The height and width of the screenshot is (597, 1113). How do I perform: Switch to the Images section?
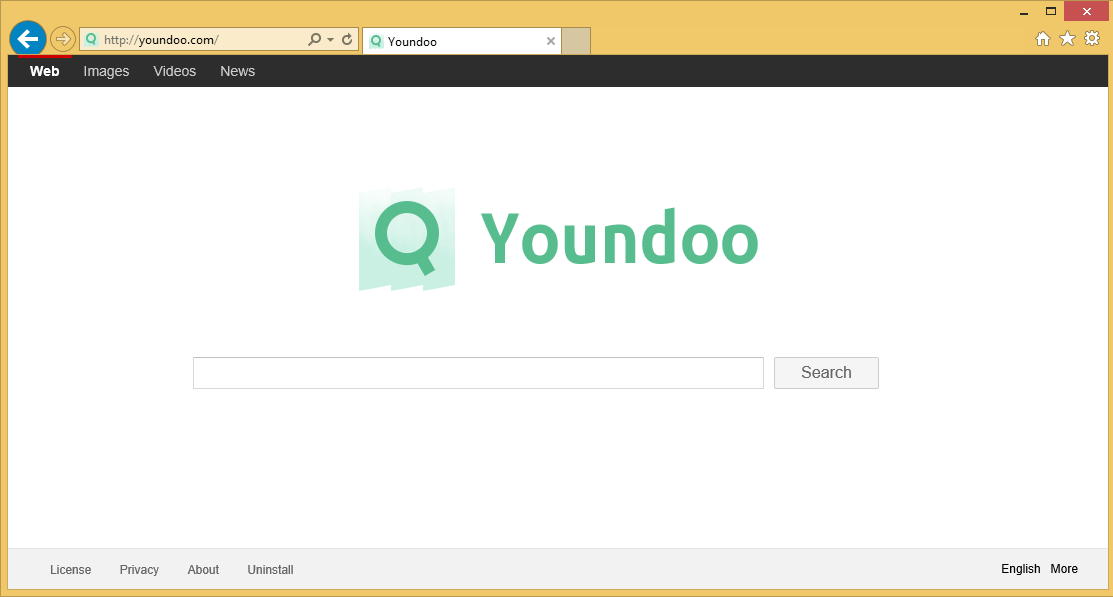click(106, 71)
